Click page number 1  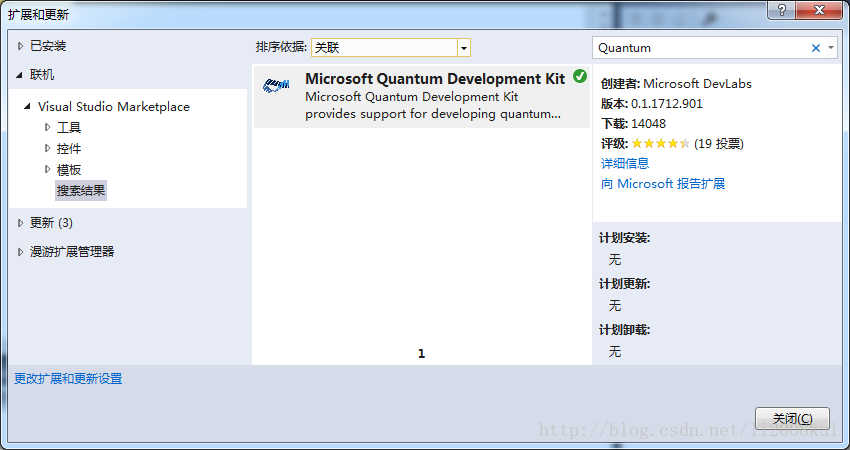[x=422, y=353]
